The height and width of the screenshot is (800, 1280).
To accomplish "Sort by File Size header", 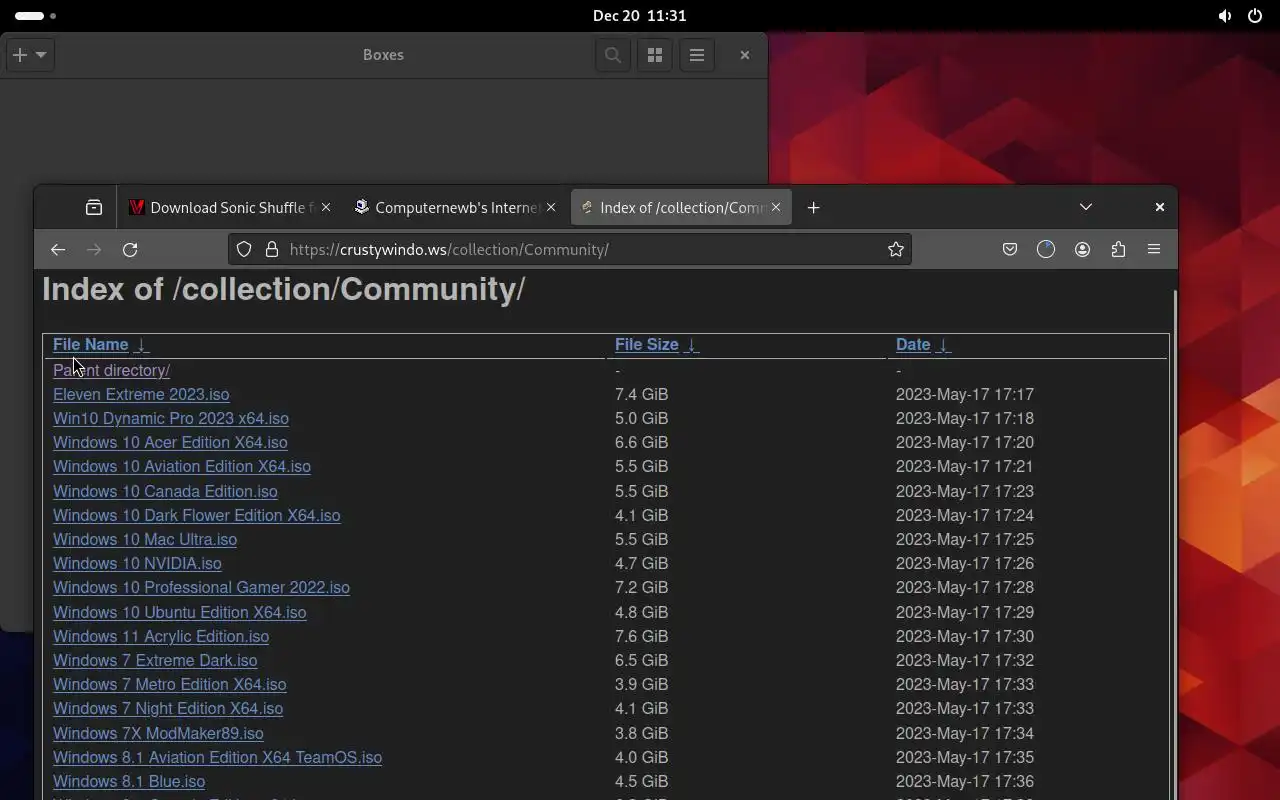I will click(x=647, y=344).
